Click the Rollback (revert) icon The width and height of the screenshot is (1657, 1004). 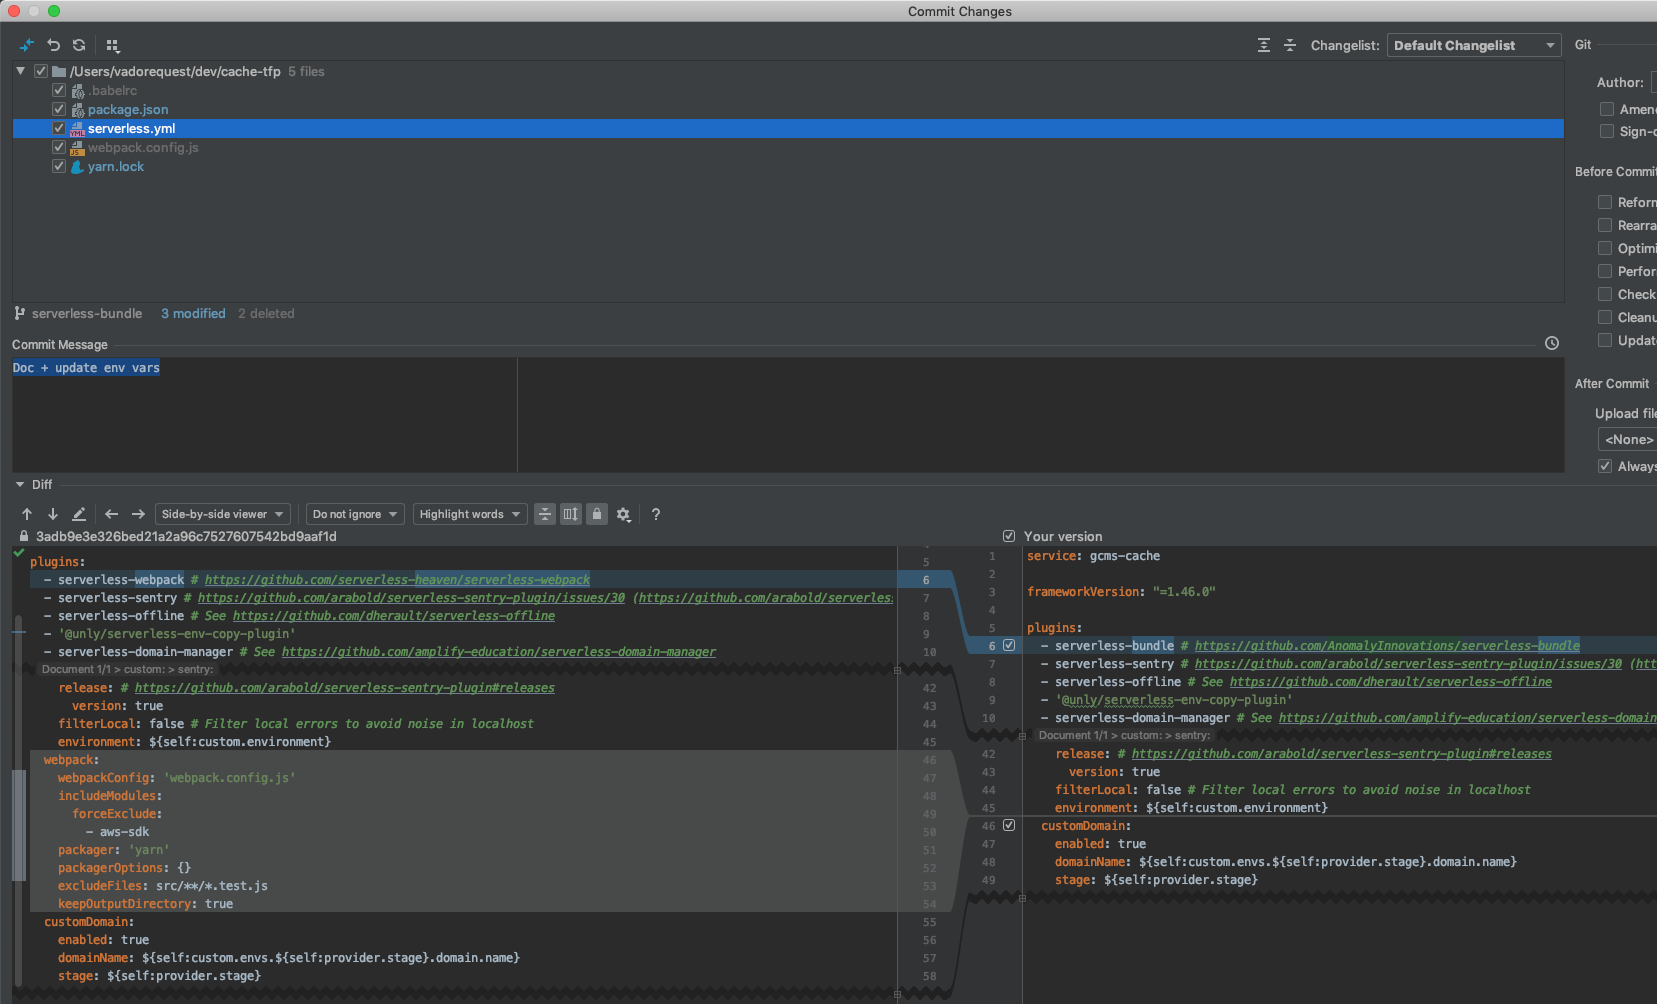pyautogui.click(x=54, y=45)
